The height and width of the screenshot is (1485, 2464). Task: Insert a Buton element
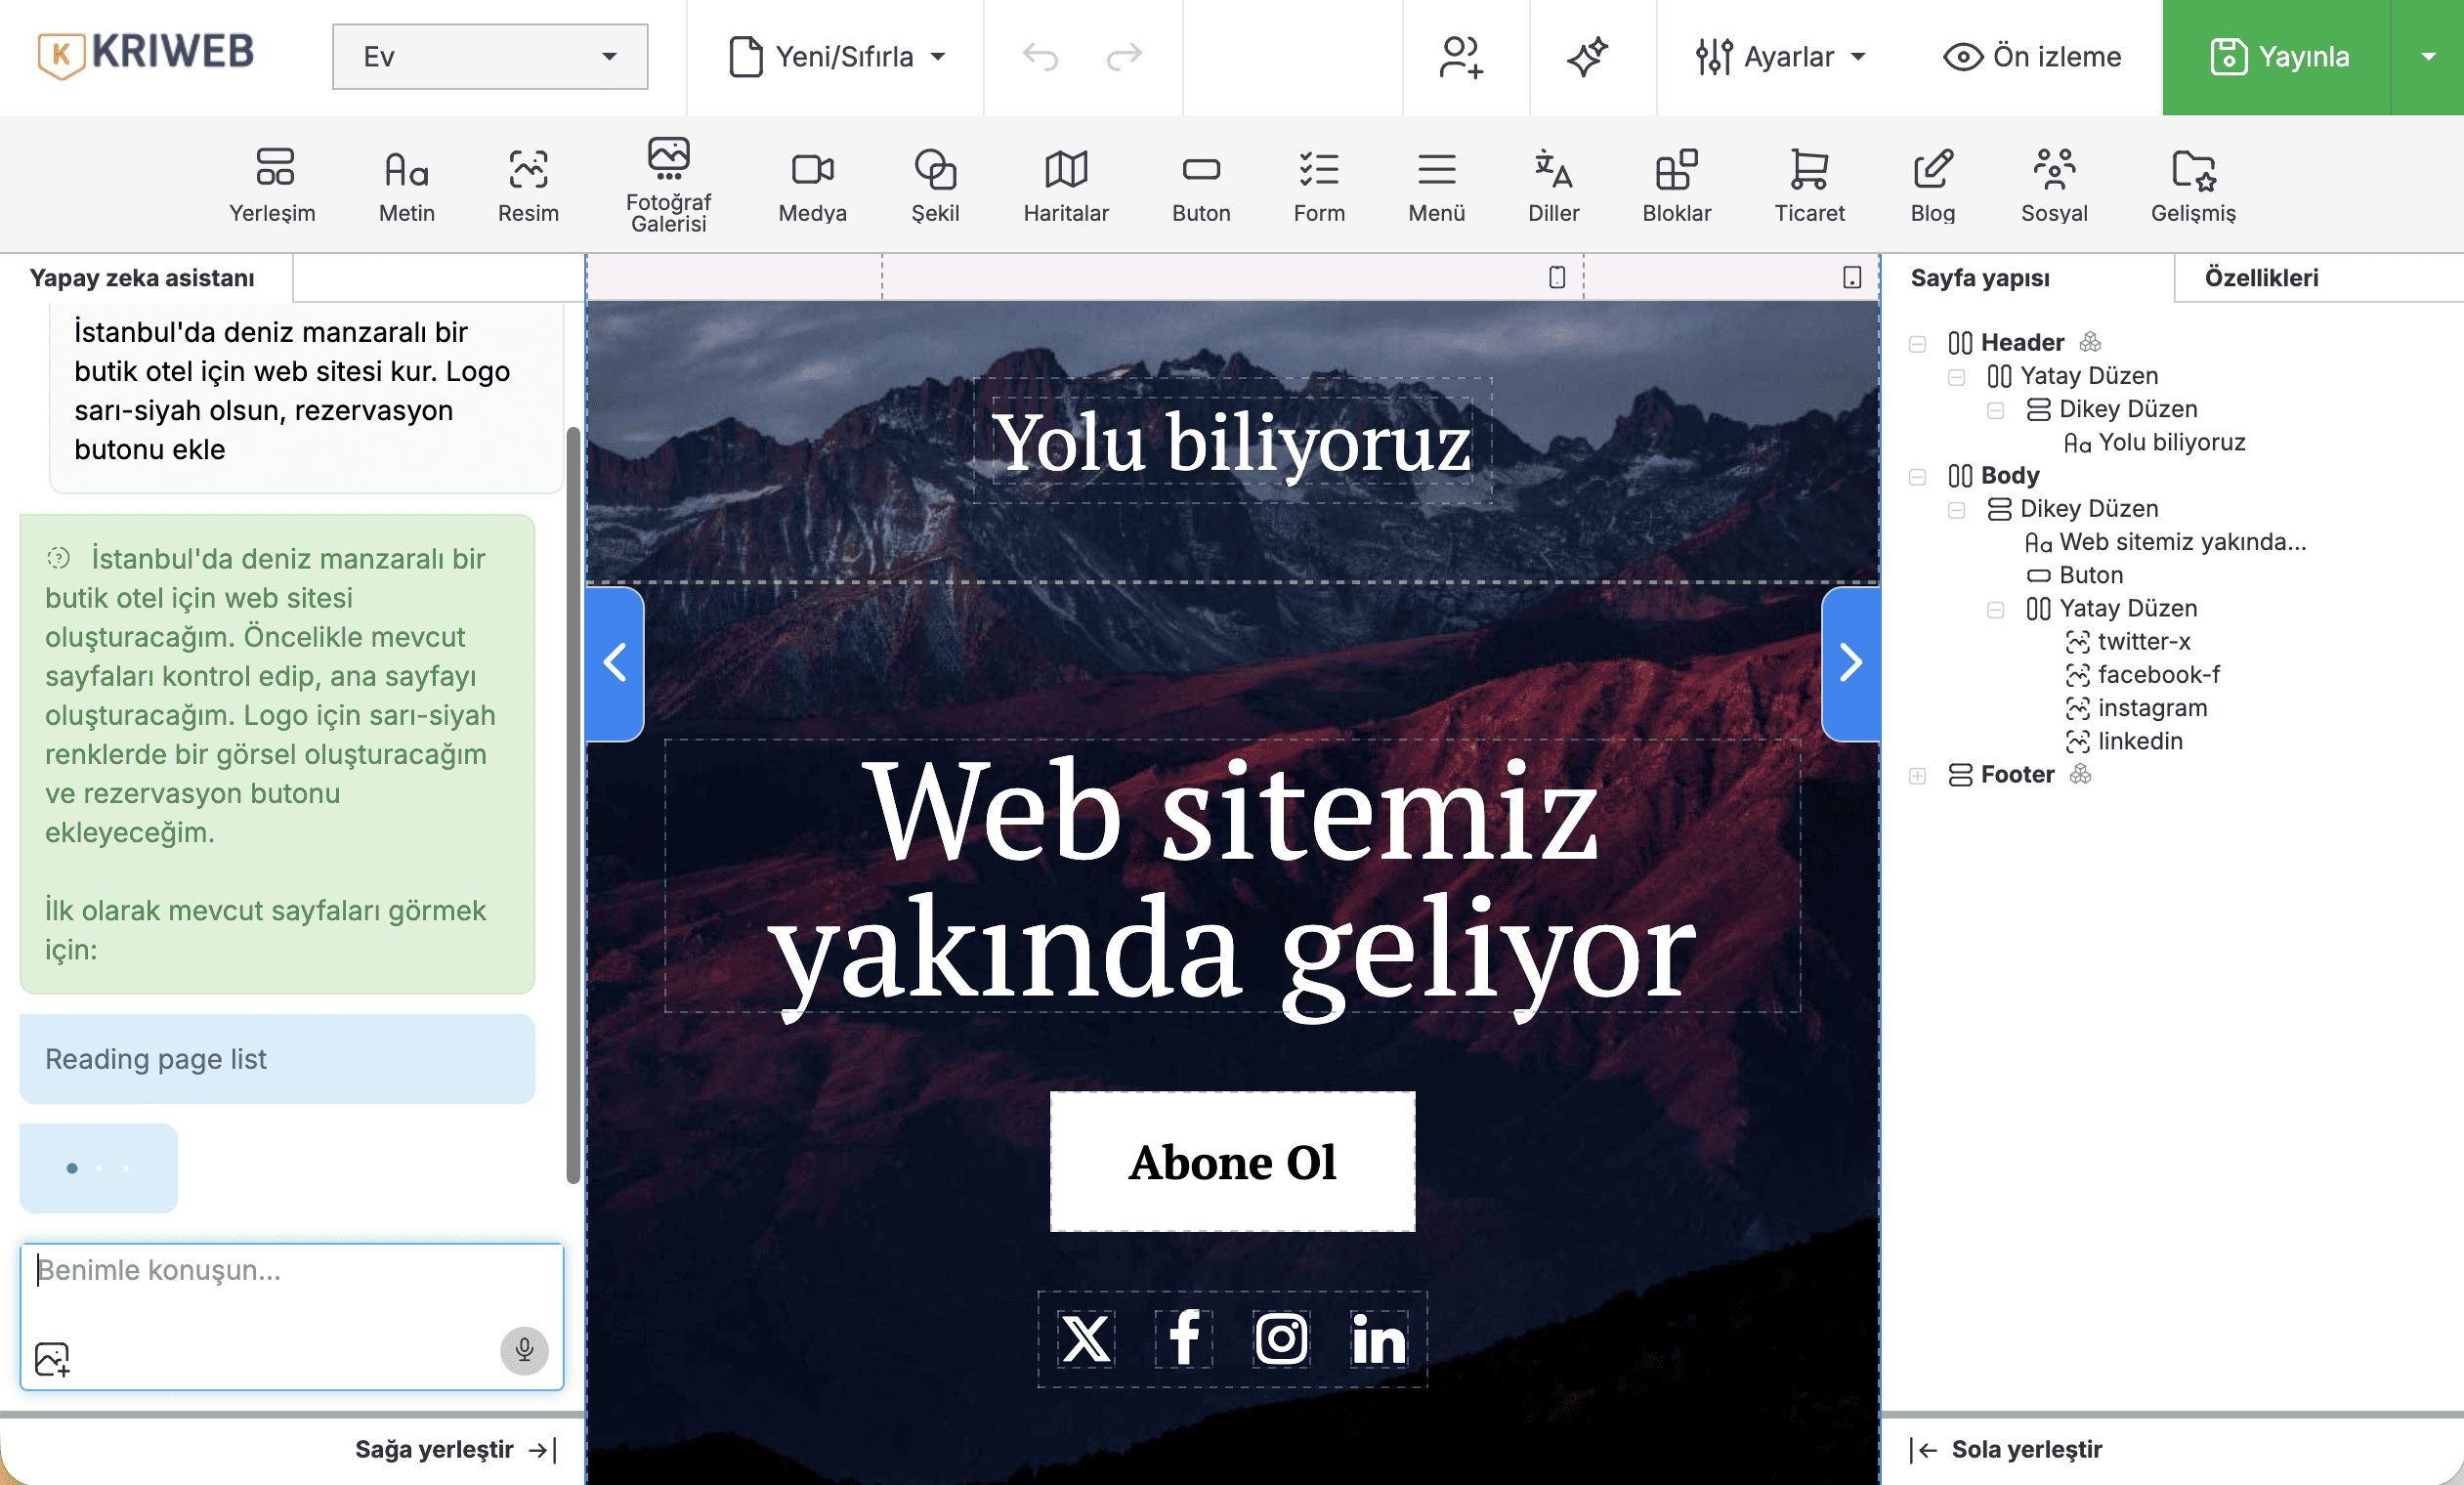(1200, 183)
